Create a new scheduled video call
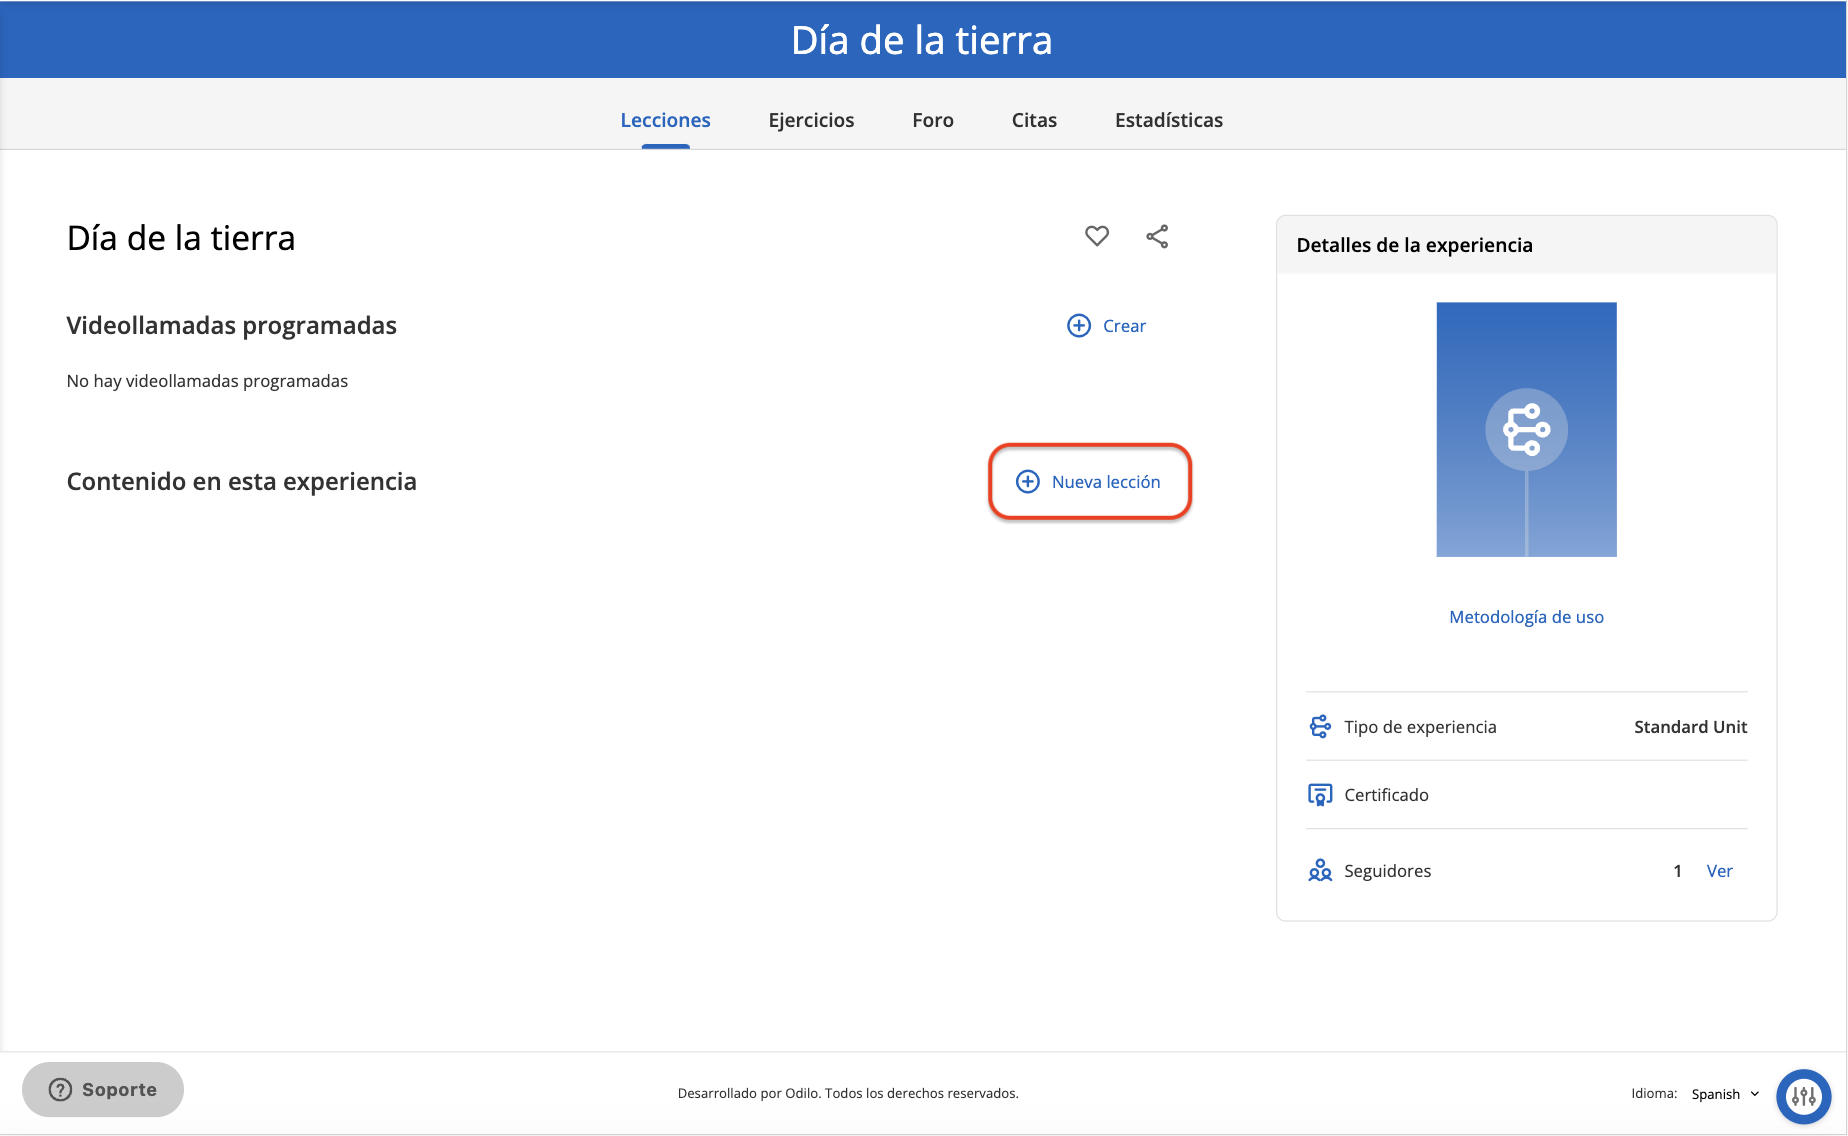The width and height of the screenshot is (1848, 1136). coord(1107,326)
